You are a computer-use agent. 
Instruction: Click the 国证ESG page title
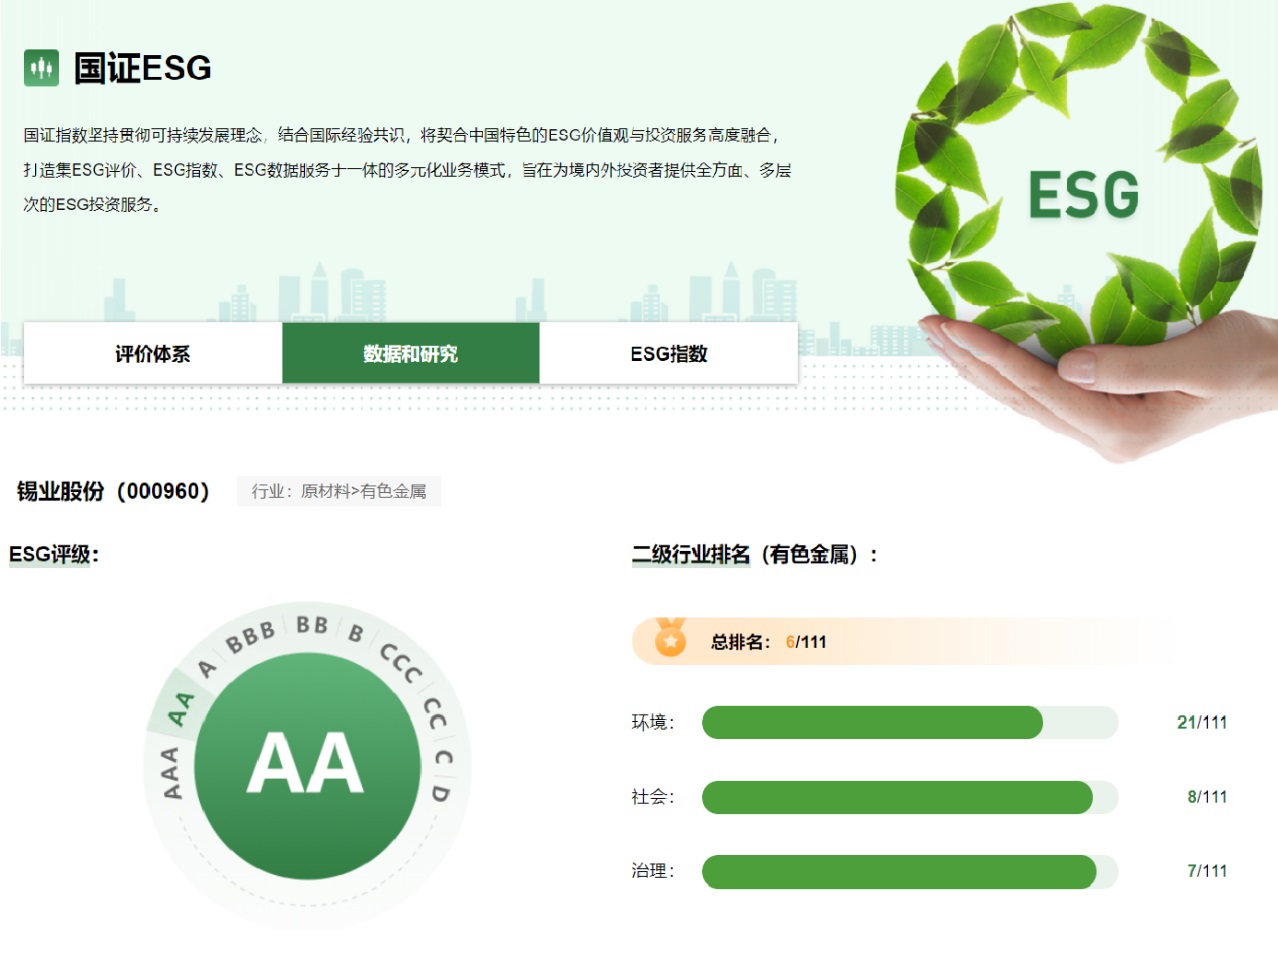click(143, 68)
